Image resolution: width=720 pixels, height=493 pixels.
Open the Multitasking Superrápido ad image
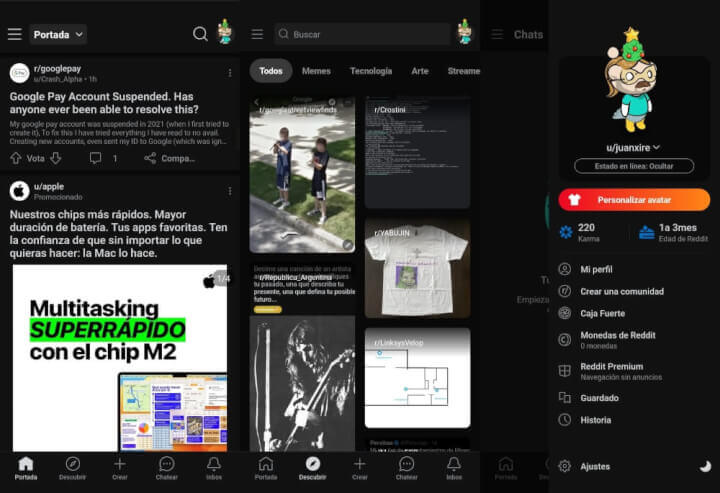120,358
